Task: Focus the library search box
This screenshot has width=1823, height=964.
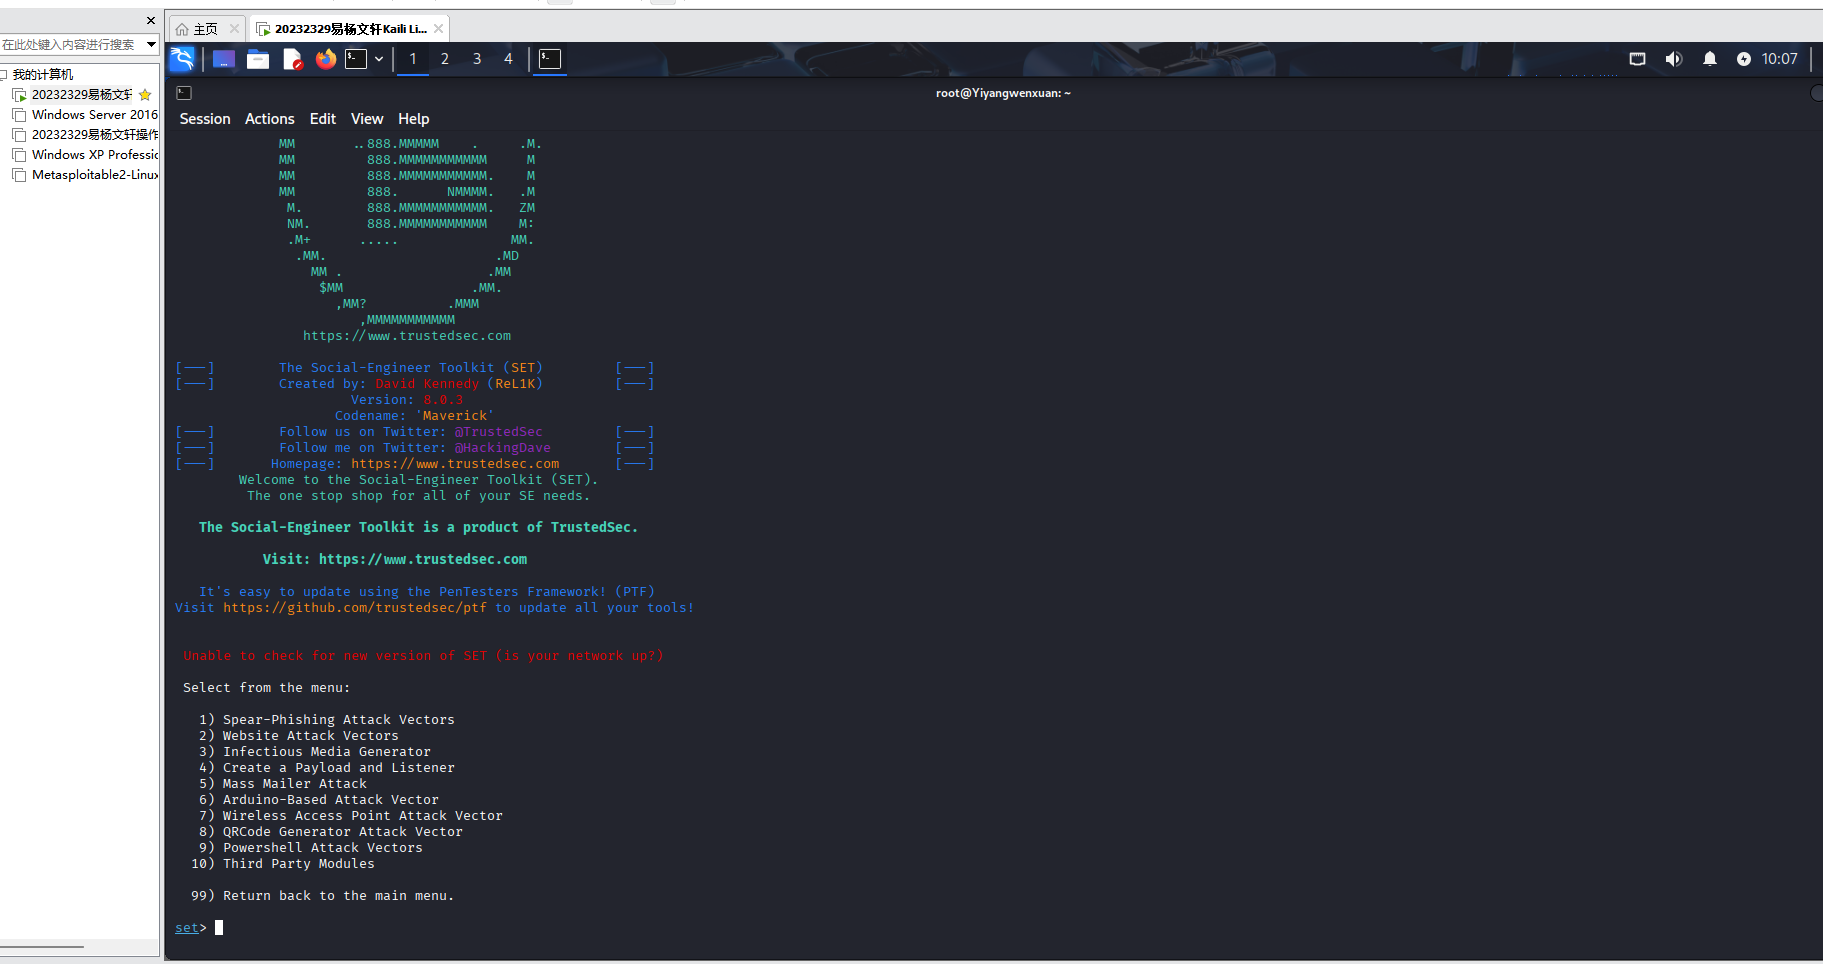Action: pyautogui.click(x=72, y=45)
